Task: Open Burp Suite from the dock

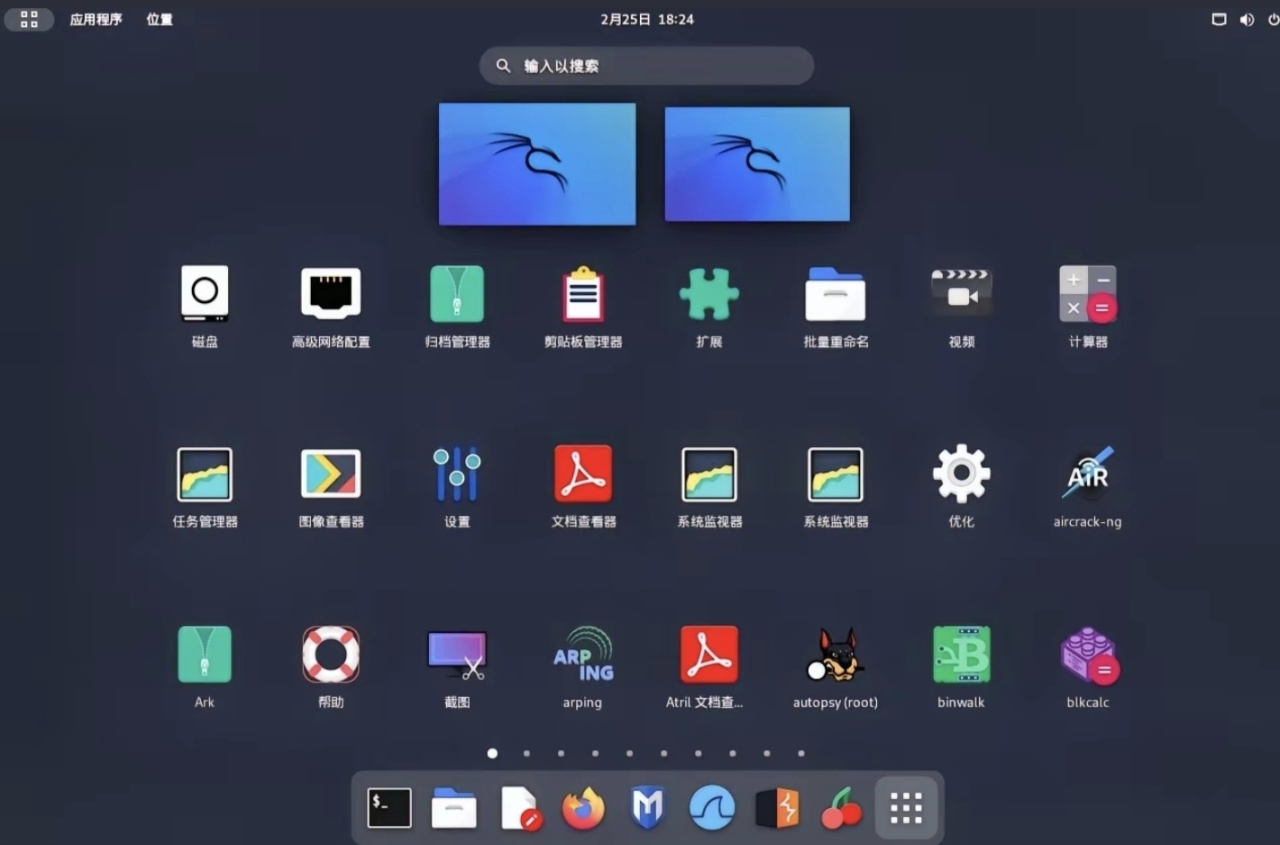Action: 777,807
